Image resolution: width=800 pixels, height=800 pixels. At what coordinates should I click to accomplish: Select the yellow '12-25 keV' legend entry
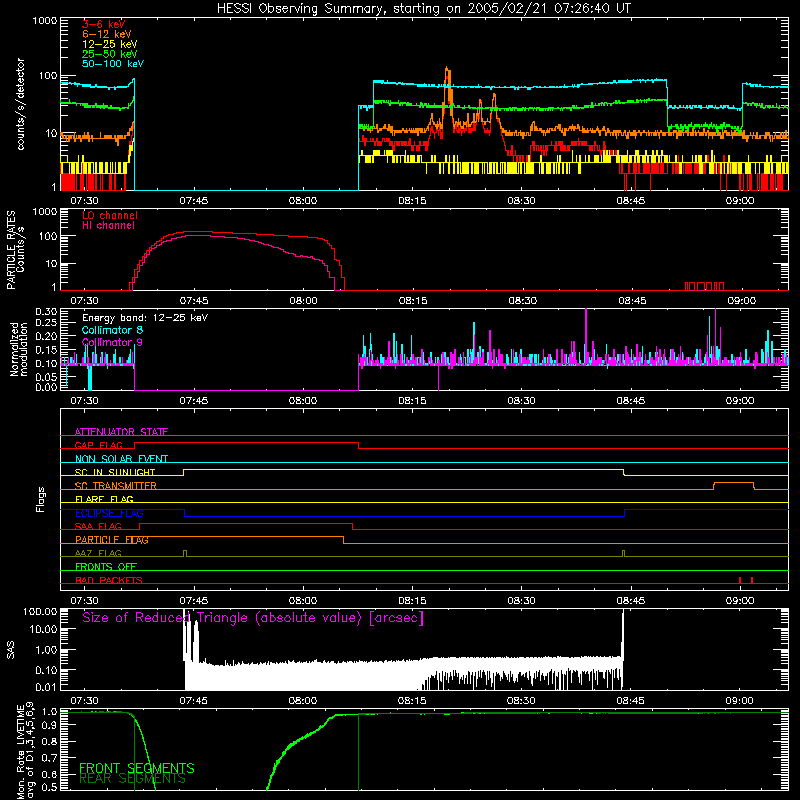coord(109,44)
